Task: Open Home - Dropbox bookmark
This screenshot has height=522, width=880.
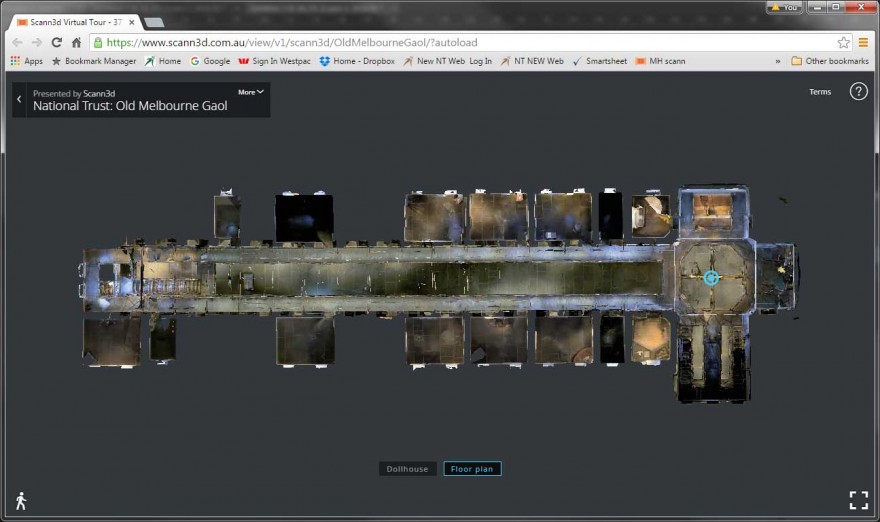Action: (357, 61)
